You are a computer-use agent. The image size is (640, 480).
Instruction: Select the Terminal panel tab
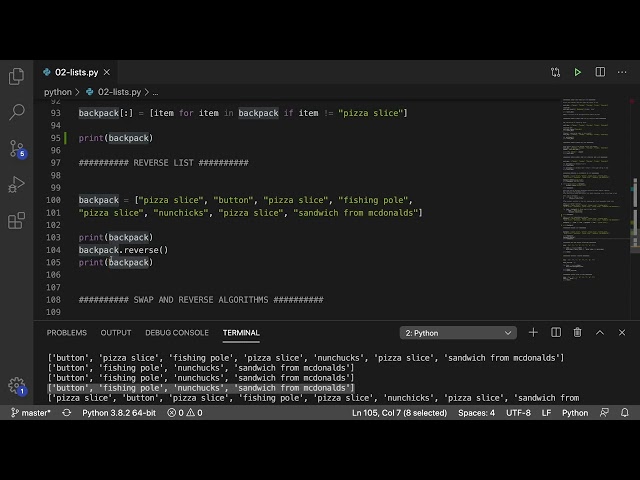tap(241, 333)
